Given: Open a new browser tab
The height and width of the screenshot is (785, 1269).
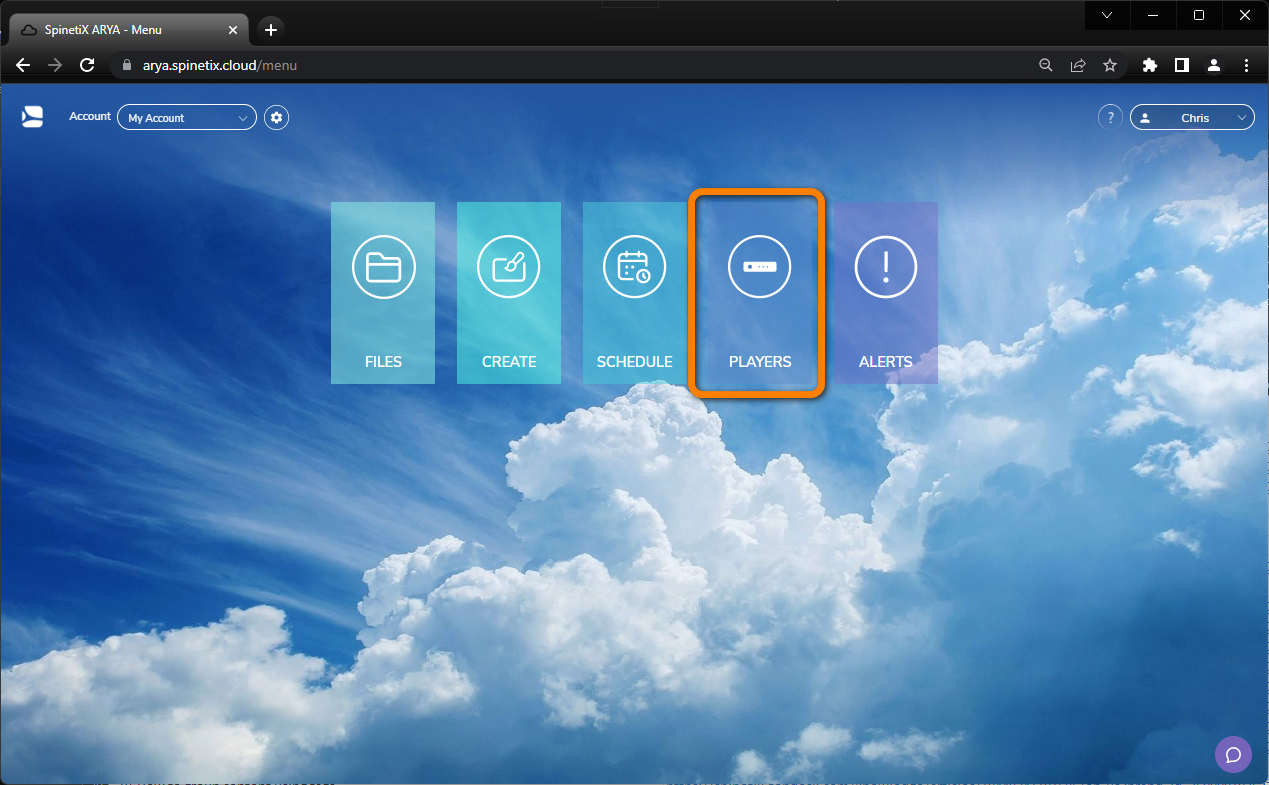Looking at the screenshot, I should (270, 30).
